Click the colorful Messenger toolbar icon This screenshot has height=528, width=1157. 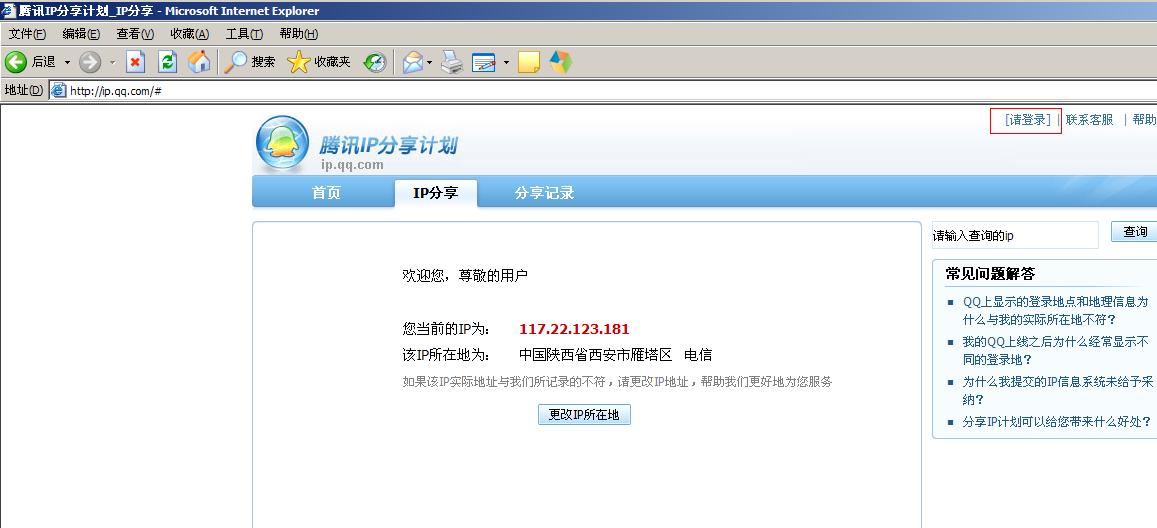[x=561, y=63]
